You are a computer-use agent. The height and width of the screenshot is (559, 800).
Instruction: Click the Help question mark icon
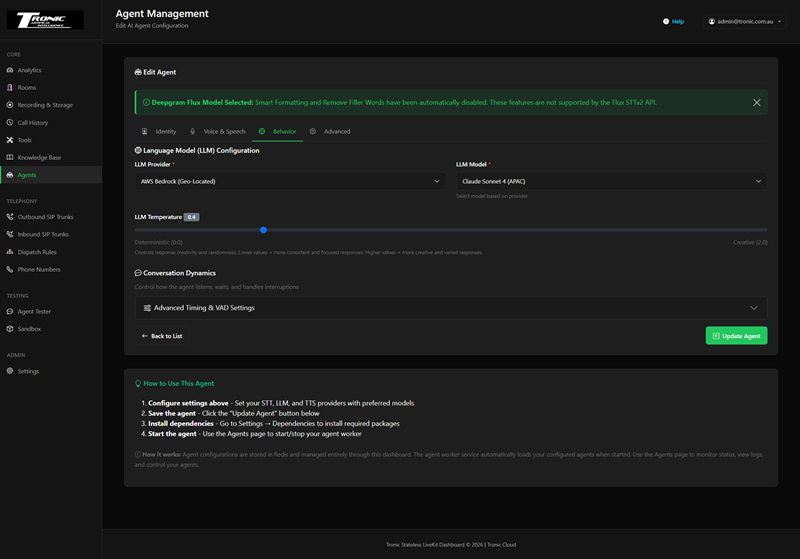coord(666,21)
